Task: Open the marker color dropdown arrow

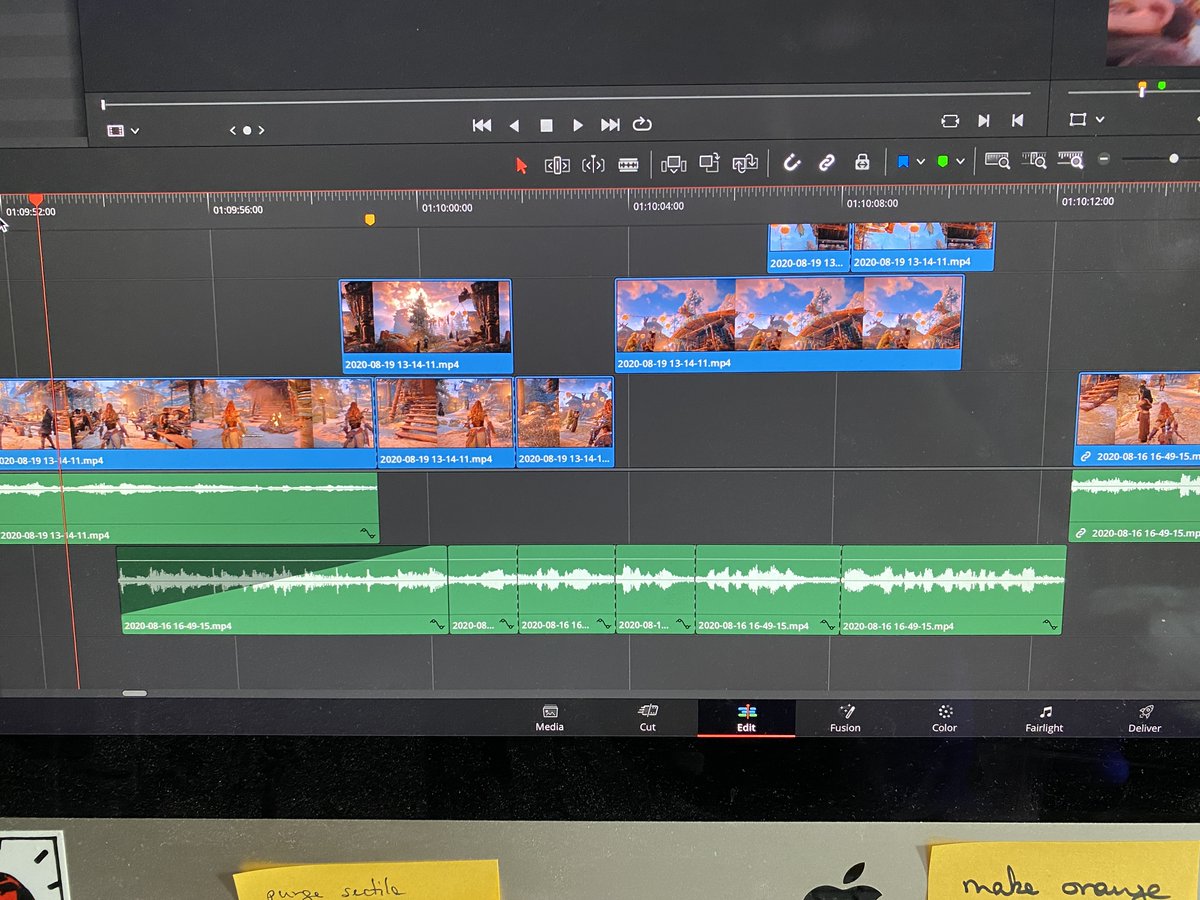Action: [x=960, y=161]
